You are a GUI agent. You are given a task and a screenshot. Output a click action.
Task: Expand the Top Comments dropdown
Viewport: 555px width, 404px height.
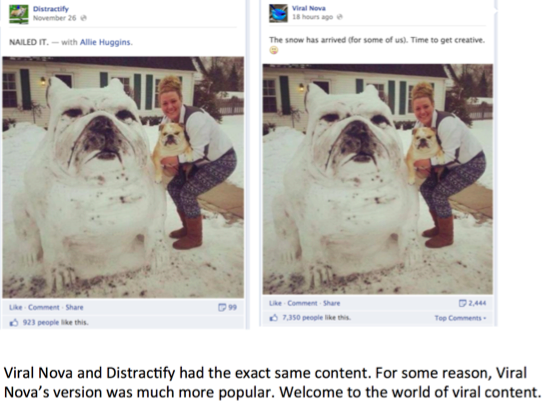click(460, 318)
